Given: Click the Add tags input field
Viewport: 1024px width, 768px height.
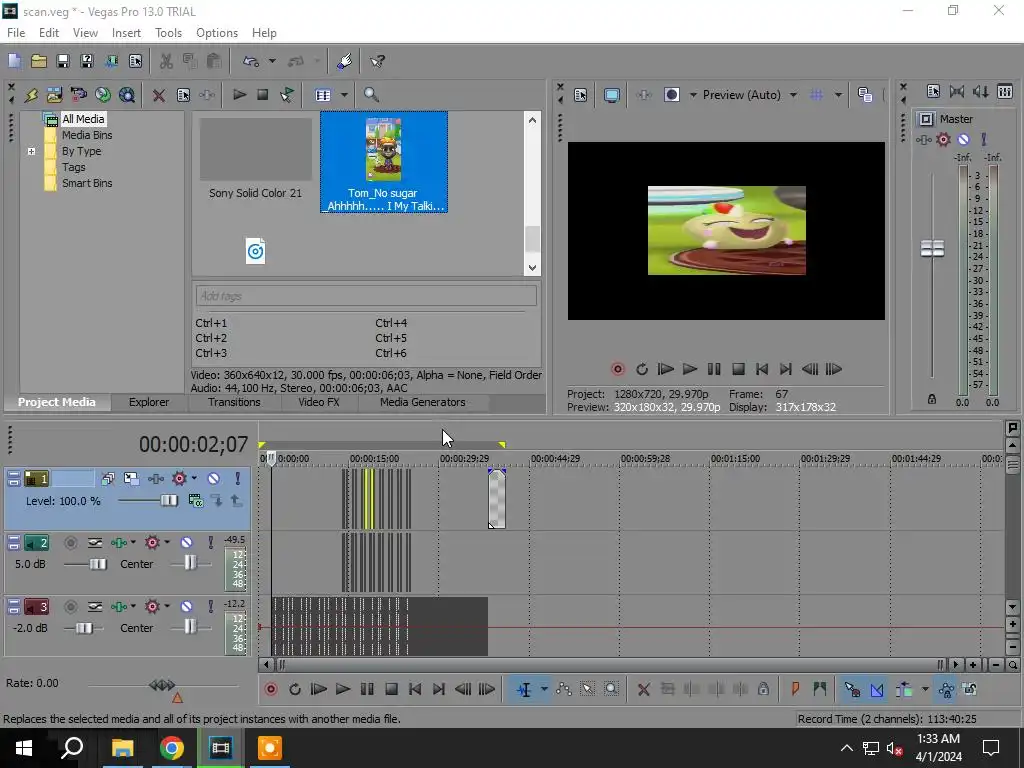Looking at the screenshot, I should [366, 296].
